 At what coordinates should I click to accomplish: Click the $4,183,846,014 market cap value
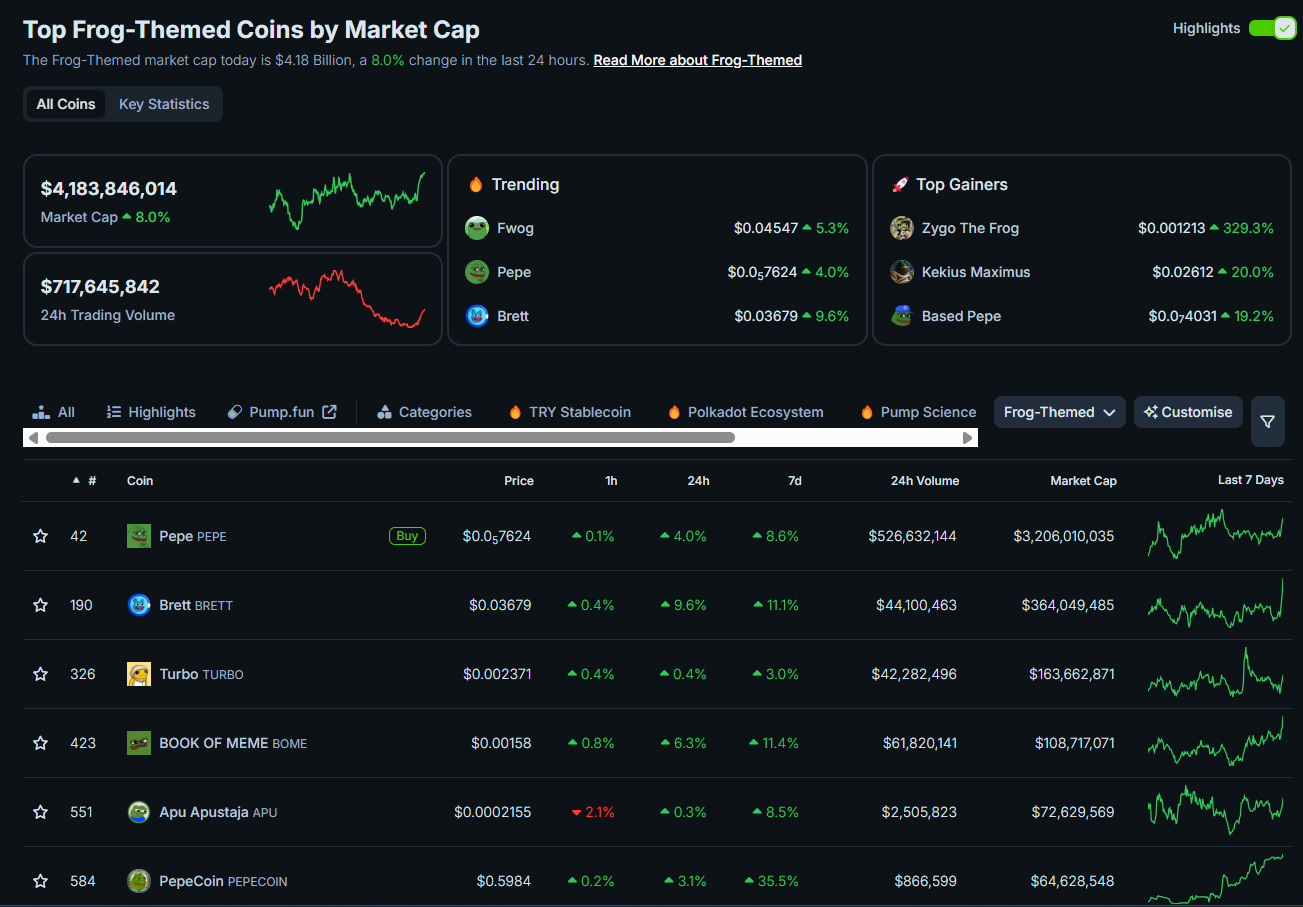pyautogui.click(x=109, y=188)
